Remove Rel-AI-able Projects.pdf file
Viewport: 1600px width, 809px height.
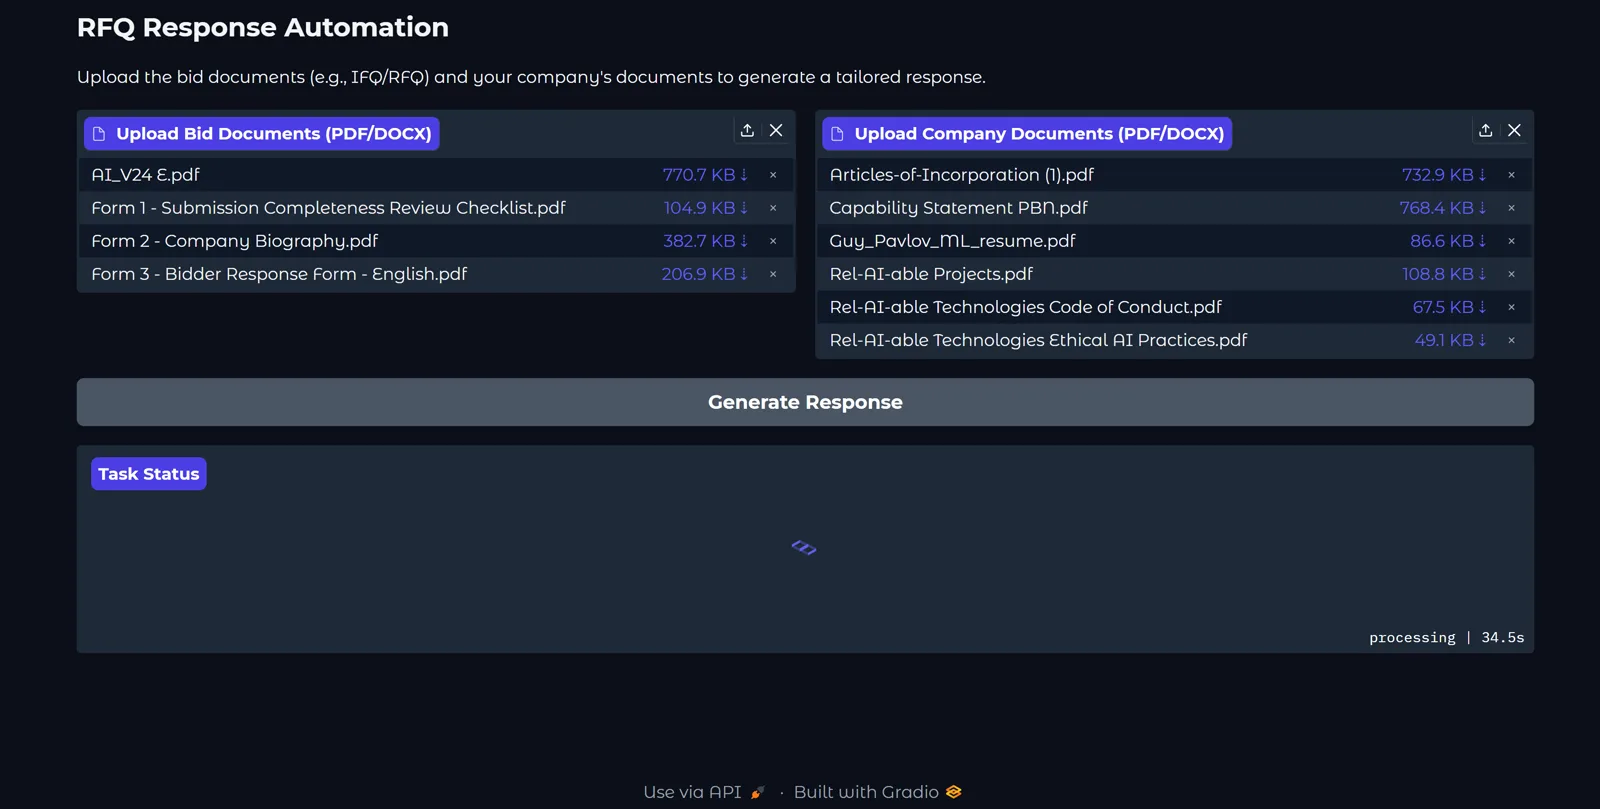(x=1511, y=274)
